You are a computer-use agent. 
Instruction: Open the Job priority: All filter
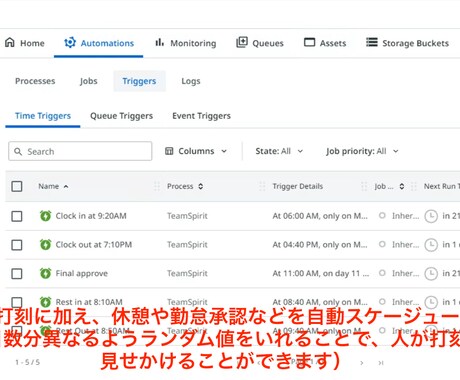click(362, 151)
